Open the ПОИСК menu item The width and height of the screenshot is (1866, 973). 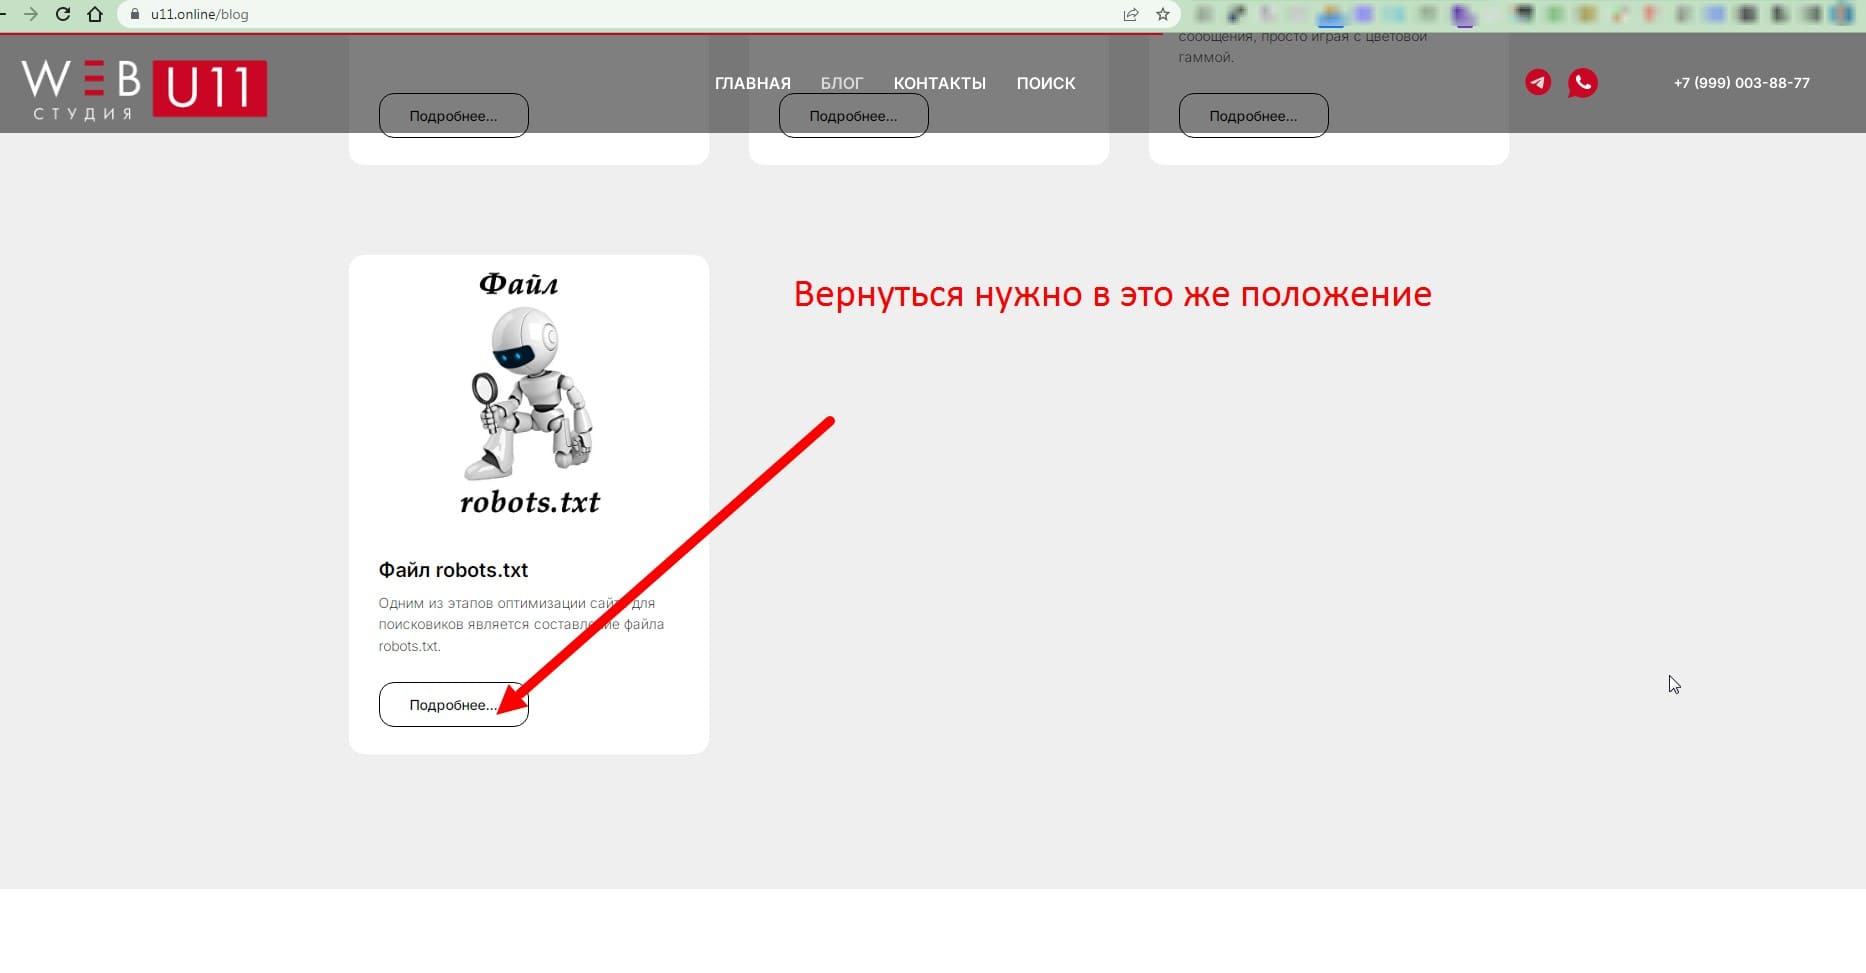[x=1046, y=83]
